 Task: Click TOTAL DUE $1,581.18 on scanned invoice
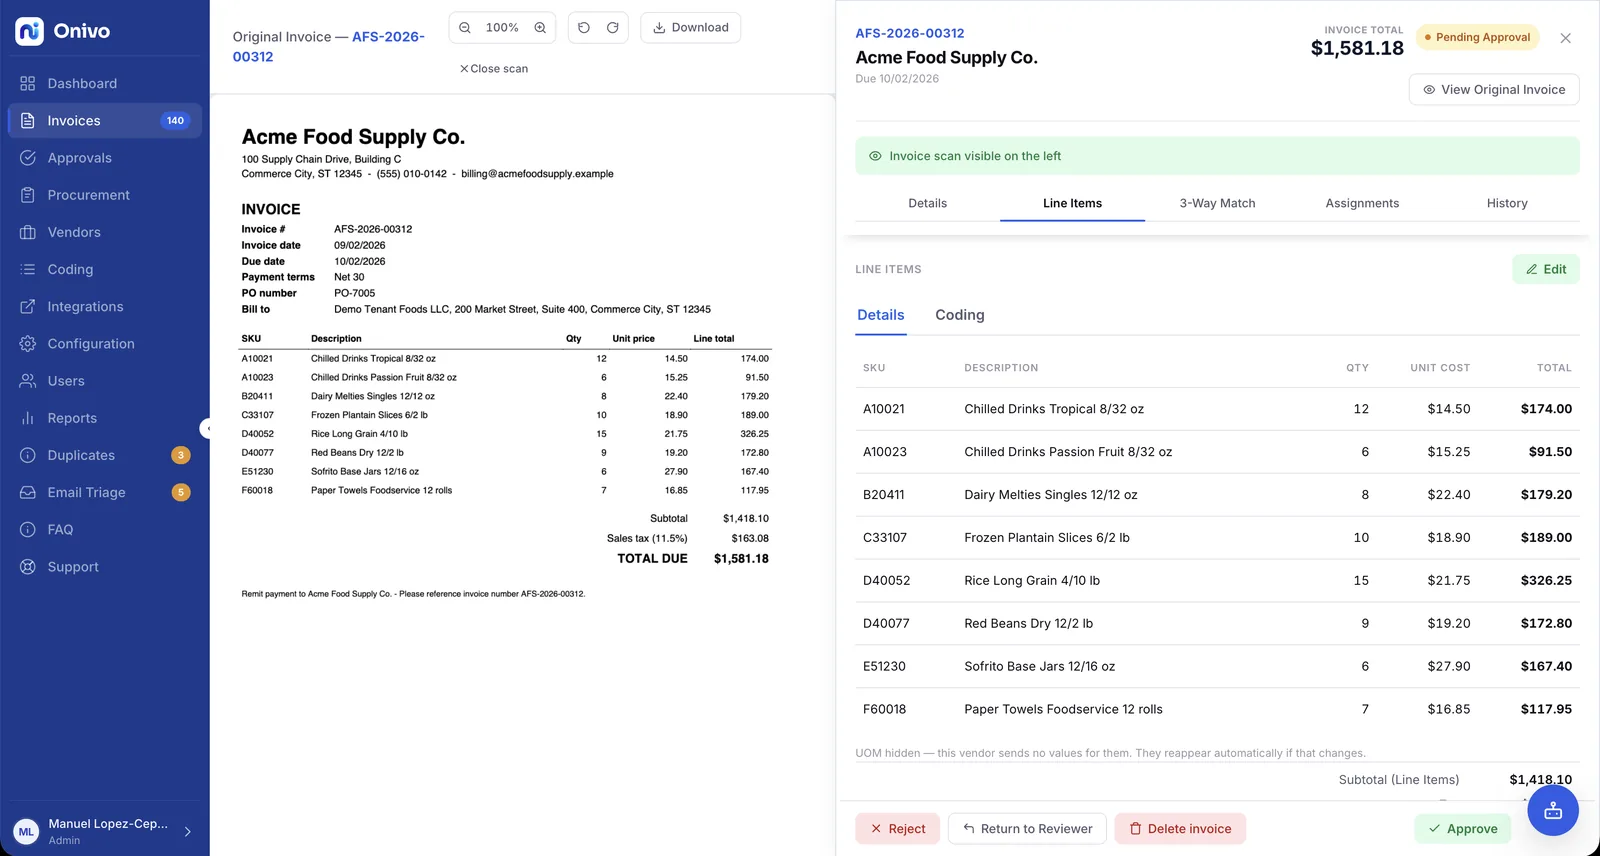[x=693, y=559]
